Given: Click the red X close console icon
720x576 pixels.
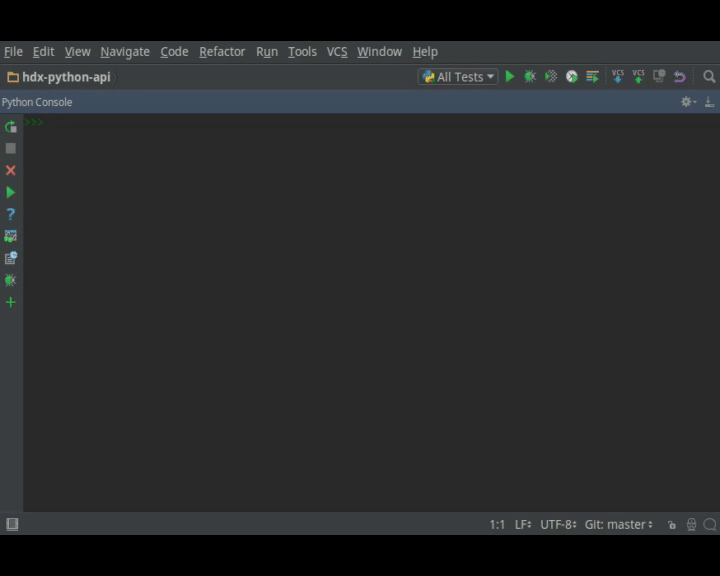Looking at the screenshot, I should (11, 170).
